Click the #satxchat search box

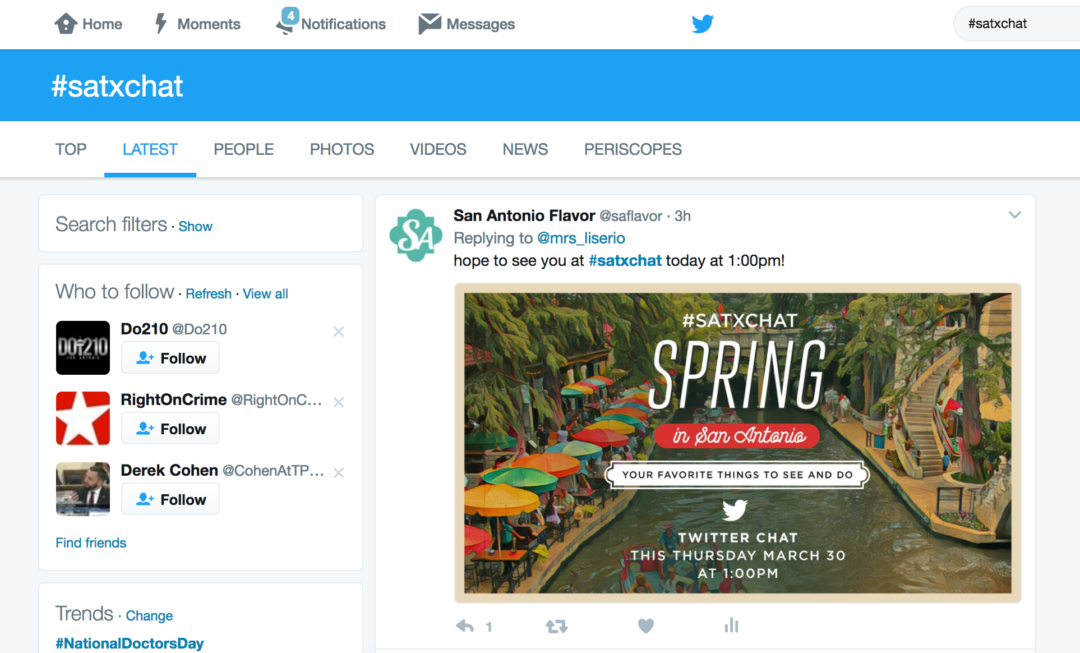[1015, 23]
